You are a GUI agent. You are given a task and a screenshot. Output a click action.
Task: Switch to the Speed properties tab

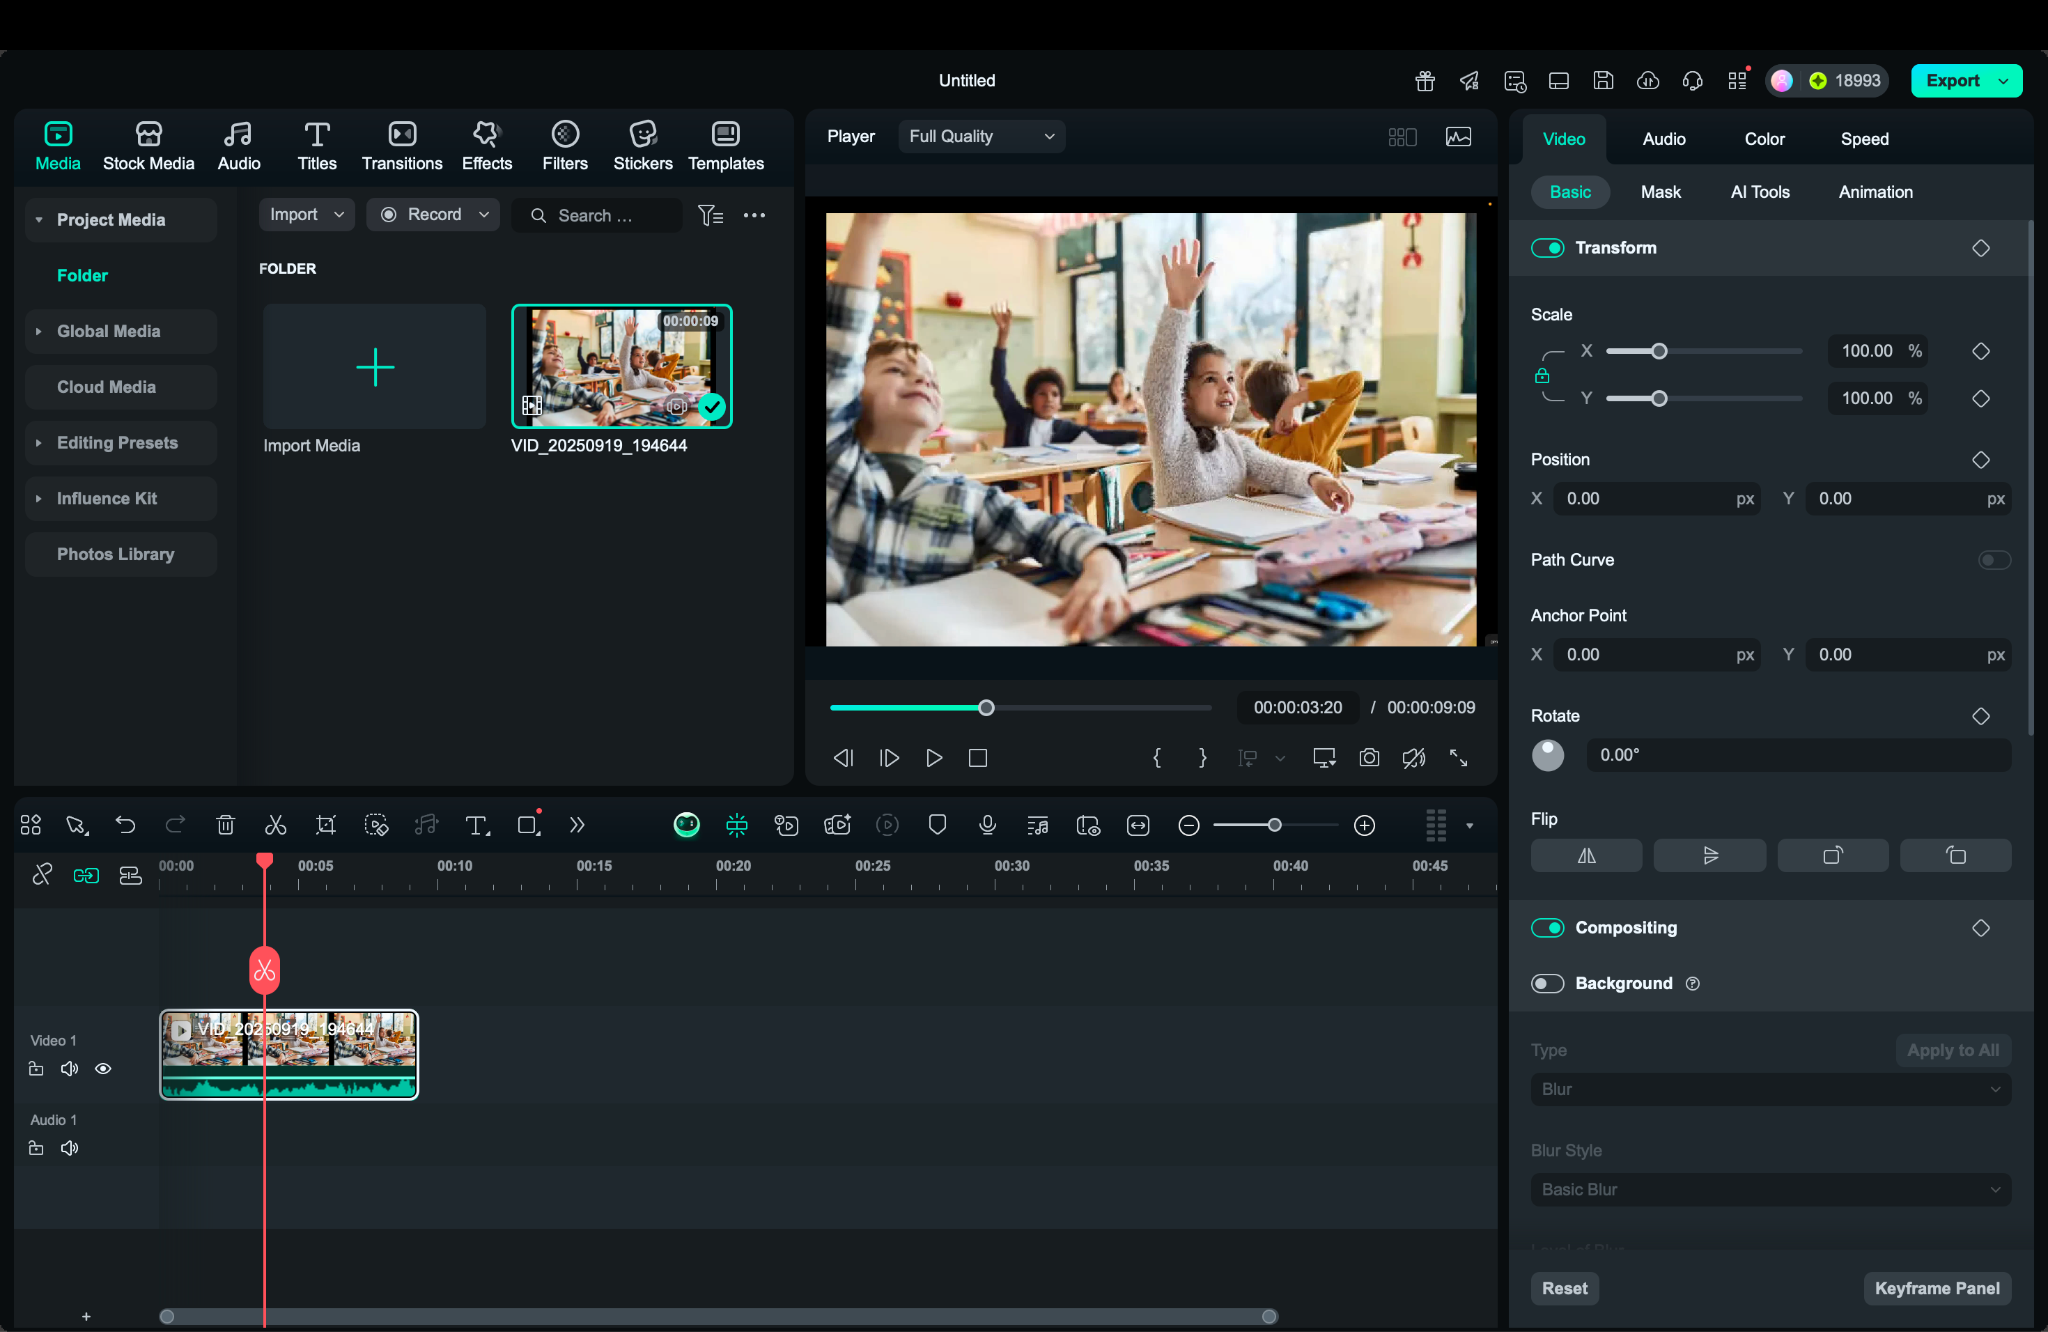coord(1864,139)
